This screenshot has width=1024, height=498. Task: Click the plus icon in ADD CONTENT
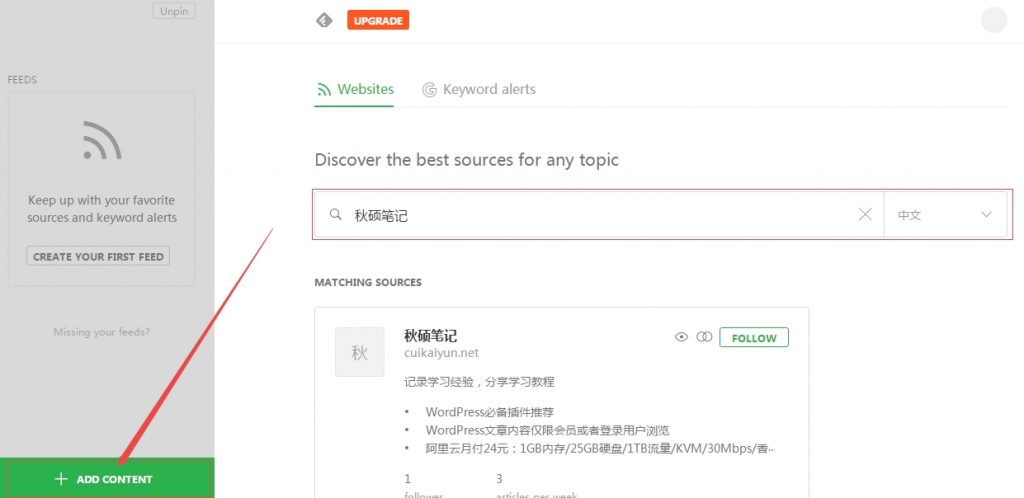[61, 479]
